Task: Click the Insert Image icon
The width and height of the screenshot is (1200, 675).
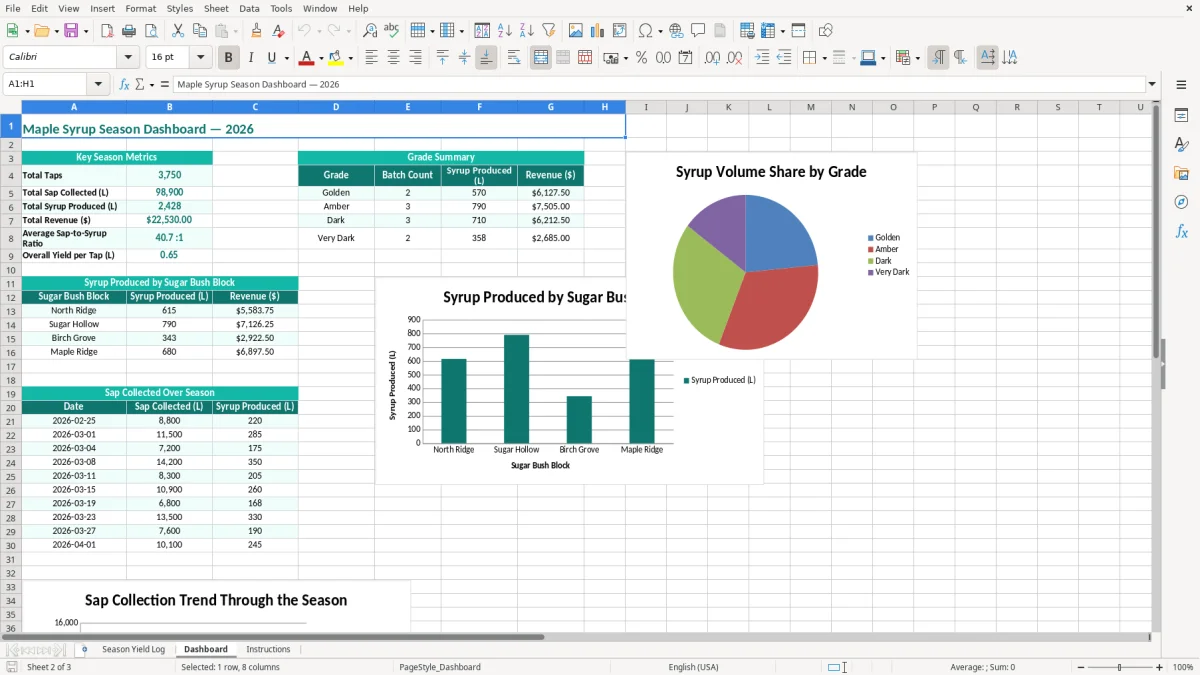Action: pyautogui.click(x=576, y=31)
